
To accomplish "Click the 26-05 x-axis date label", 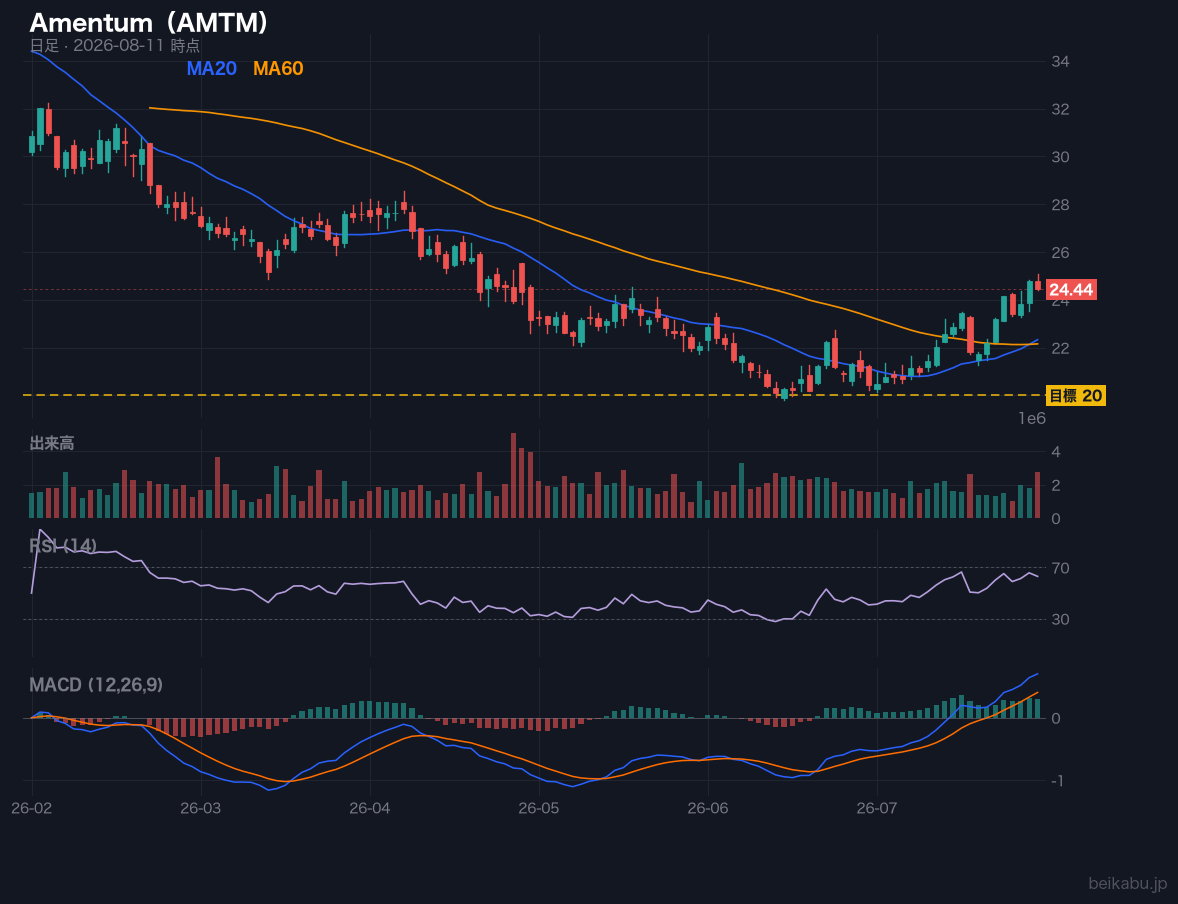I will click(539, 809).
